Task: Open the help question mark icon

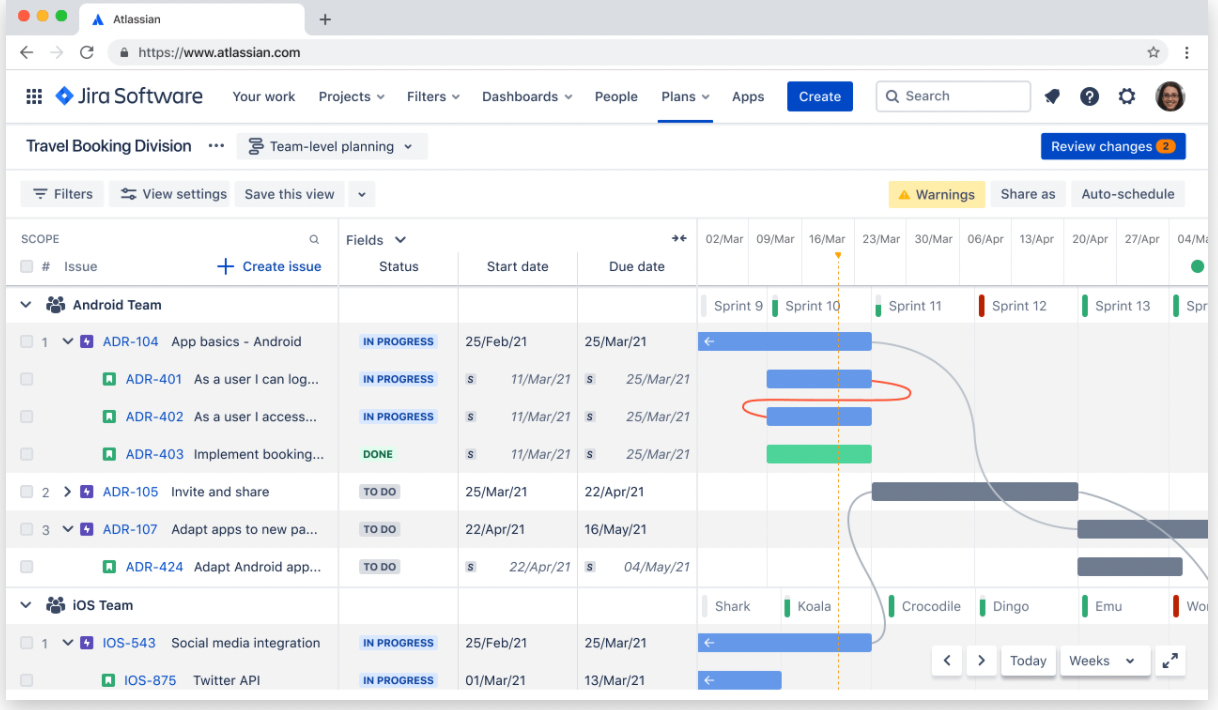Action: (x=1090, y=96)
